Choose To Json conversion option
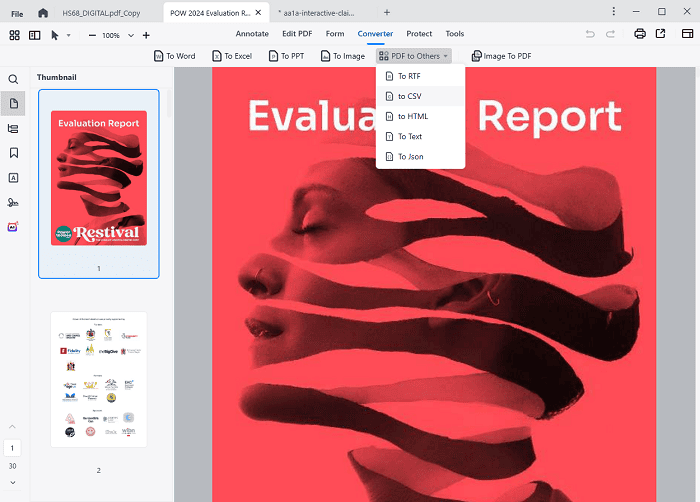This screenshot has width=700, height=502. 410,157
